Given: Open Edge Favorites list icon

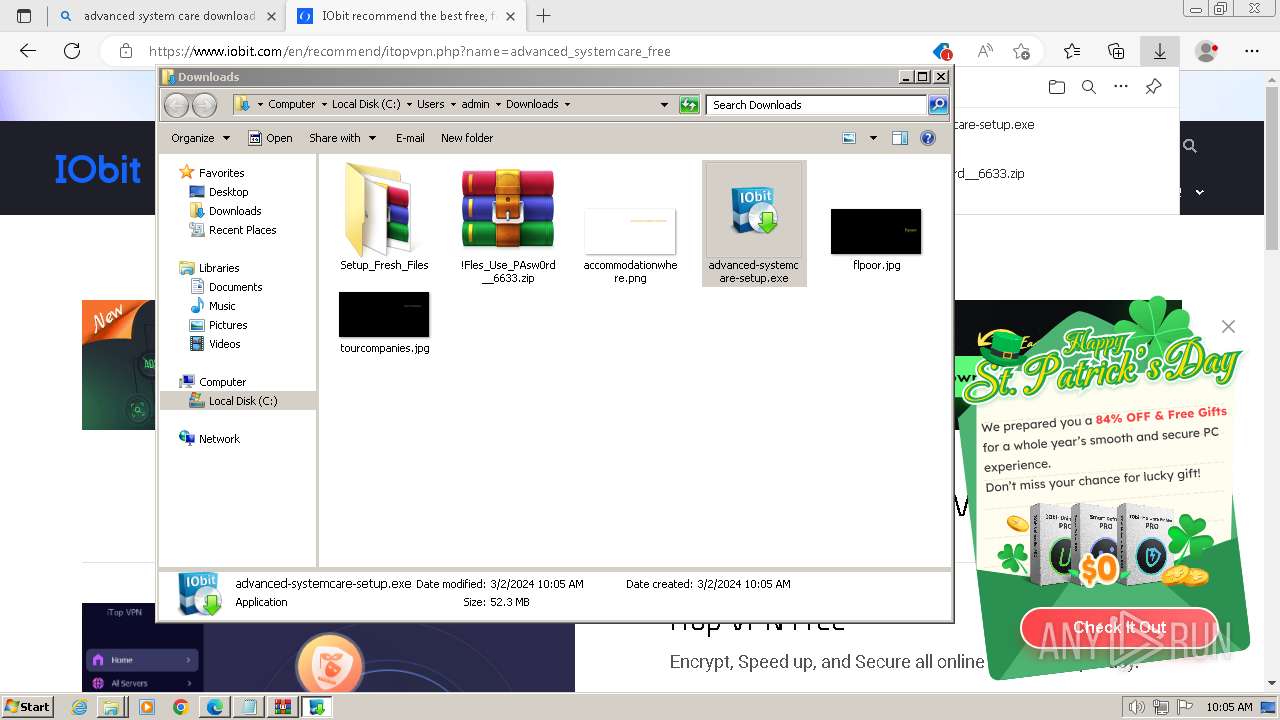Looking at the screenshot, I should coord(1072,51).
